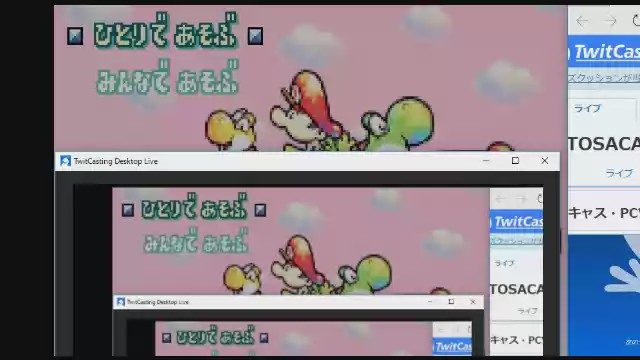Click the キャス・PC heading text
640x360 pixels.
point(604,213)
